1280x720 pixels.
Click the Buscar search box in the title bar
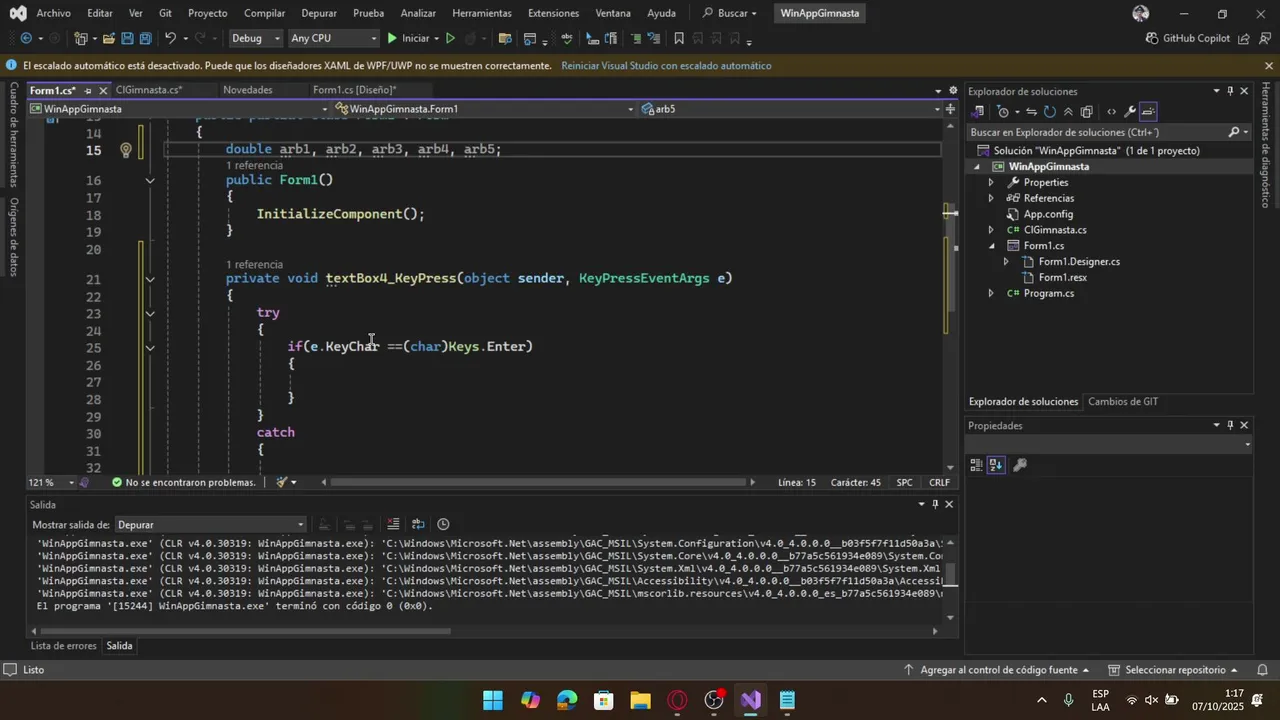pyautogui.click(x=730, y=13)
